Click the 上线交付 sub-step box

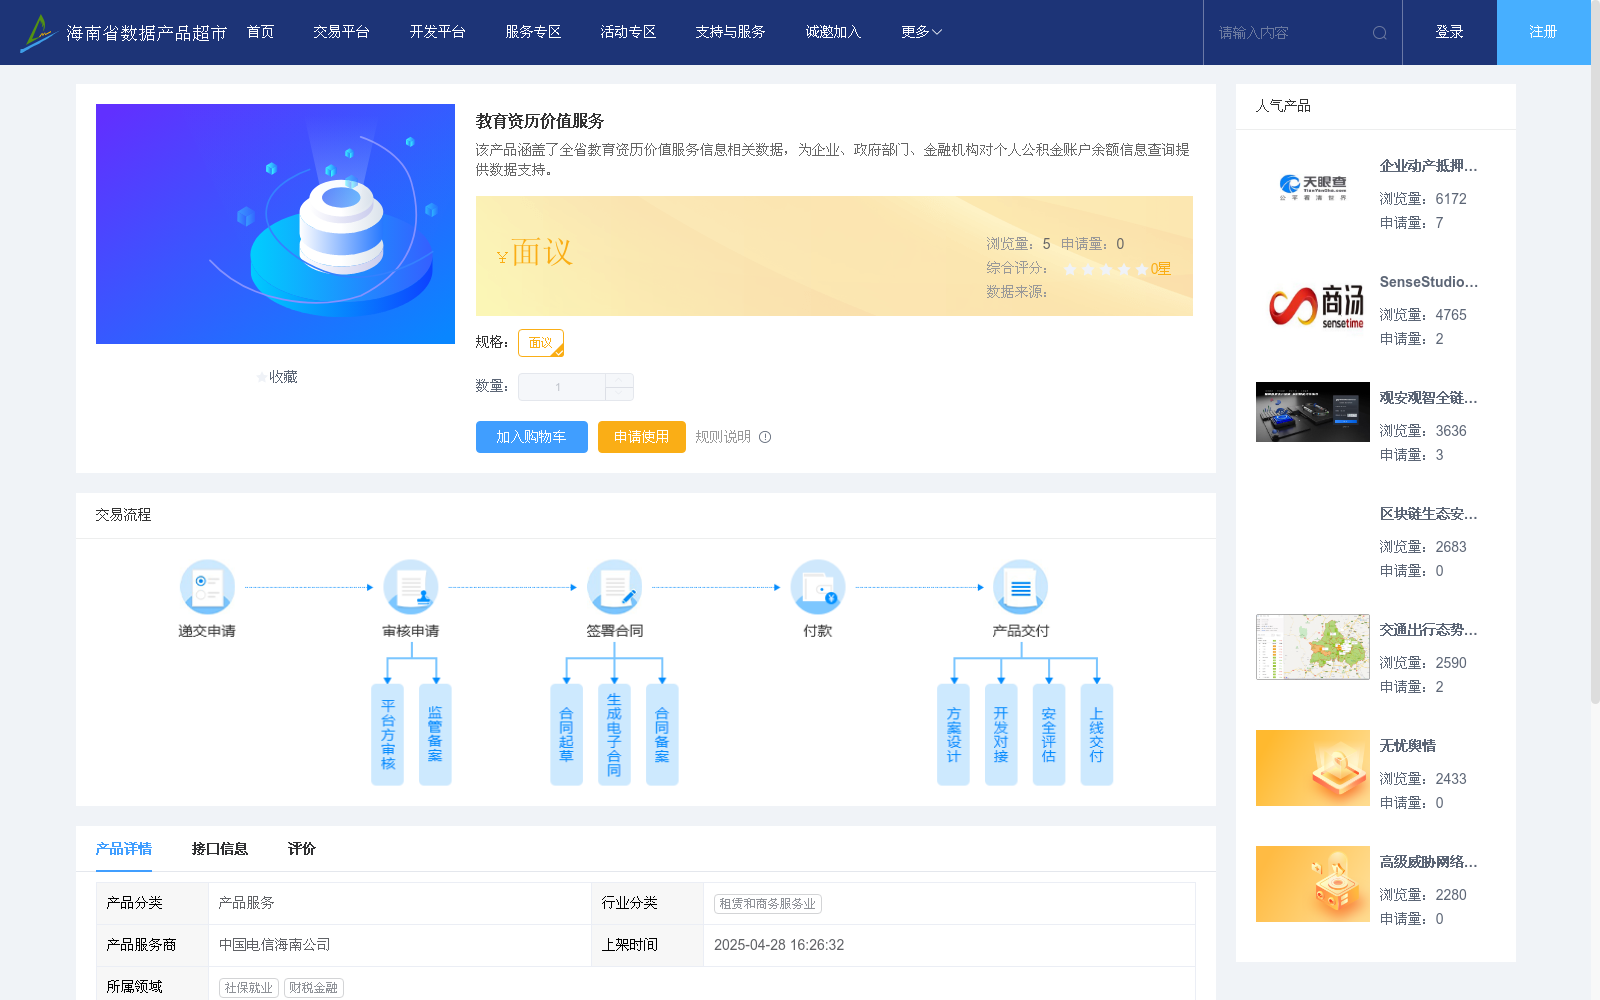(x=1097, y=735)
